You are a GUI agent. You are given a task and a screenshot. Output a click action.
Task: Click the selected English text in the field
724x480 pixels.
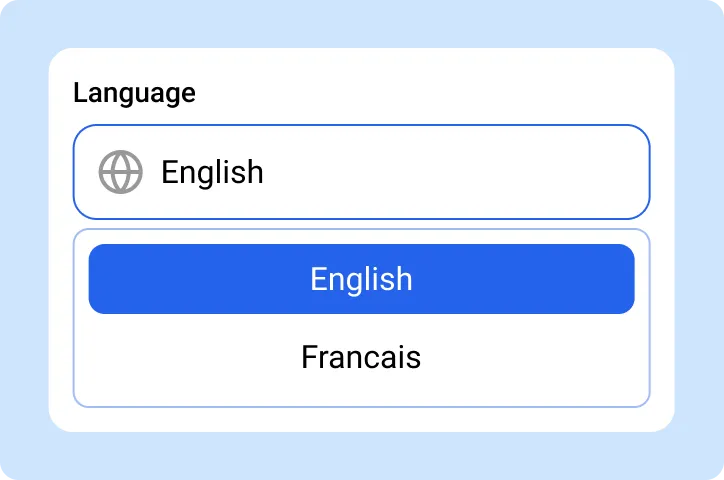pos(212,172)
